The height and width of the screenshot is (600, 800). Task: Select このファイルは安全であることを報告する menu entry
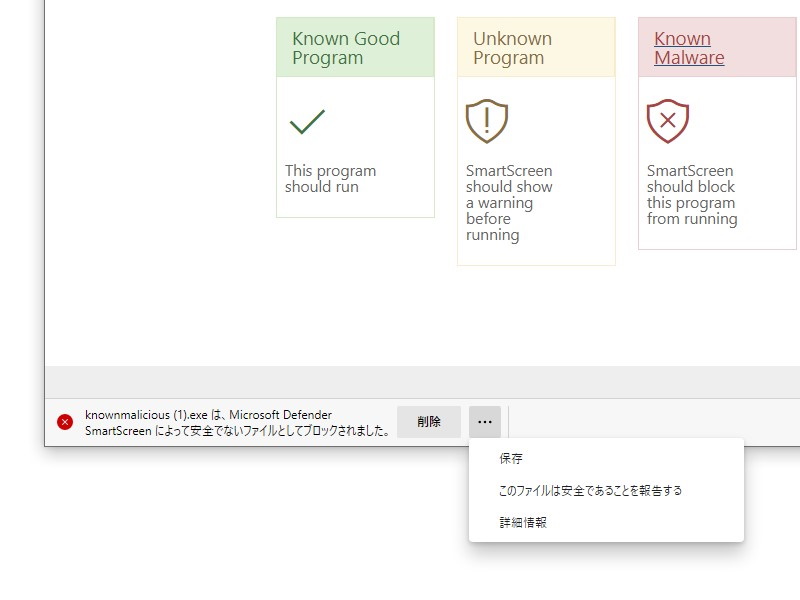(x=590, y=491)
